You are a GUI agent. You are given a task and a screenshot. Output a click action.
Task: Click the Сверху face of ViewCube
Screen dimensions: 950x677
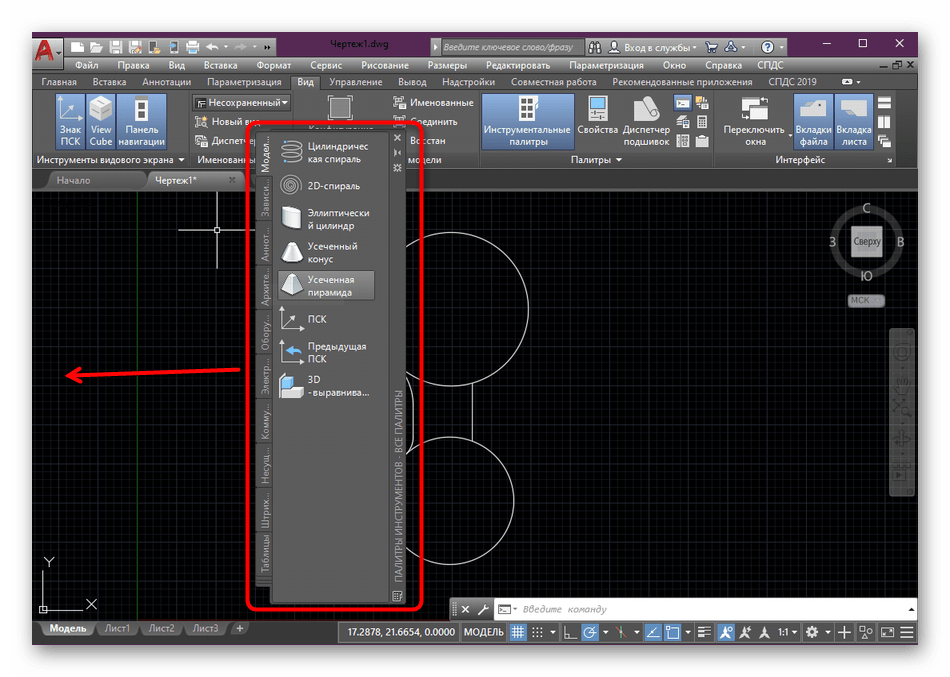(x=866, y=242)
